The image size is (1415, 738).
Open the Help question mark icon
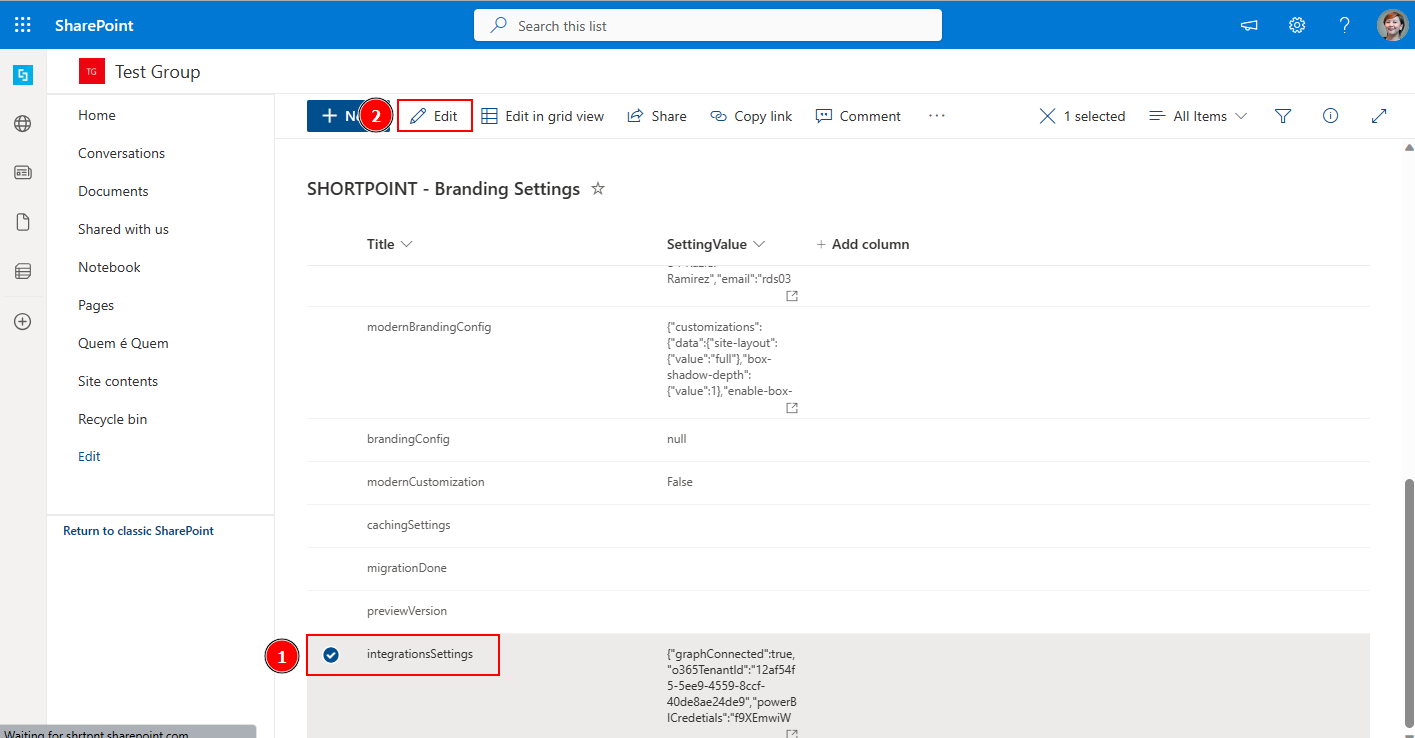[1345, 25]
